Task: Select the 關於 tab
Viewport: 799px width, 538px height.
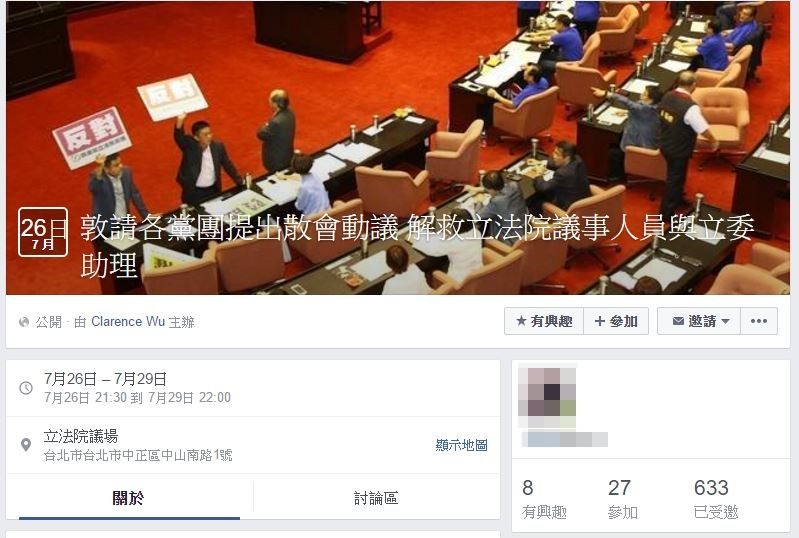Action: [x=129, y=498]
